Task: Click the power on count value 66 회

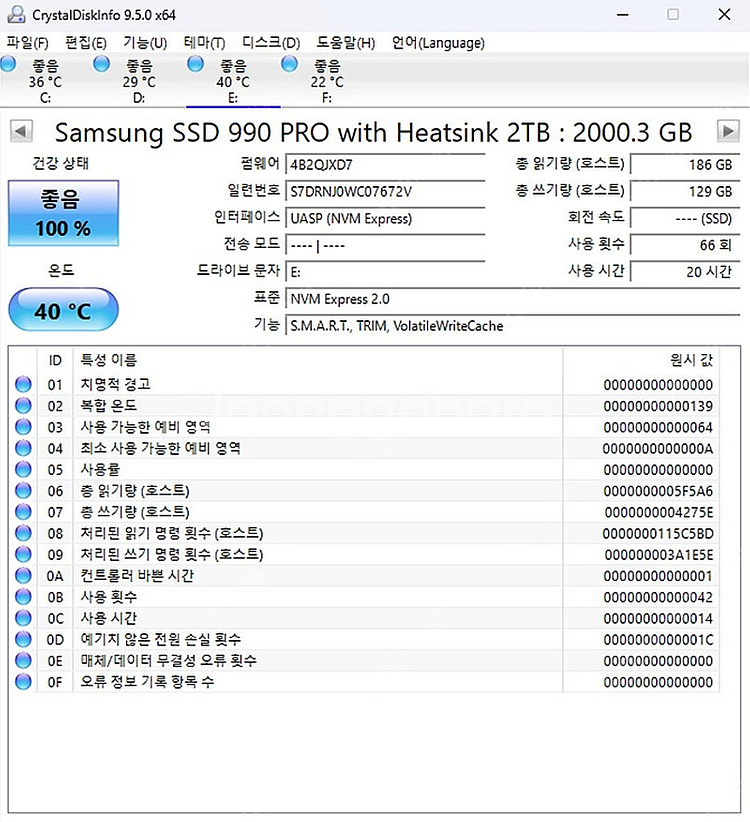Action: [685, 245]
